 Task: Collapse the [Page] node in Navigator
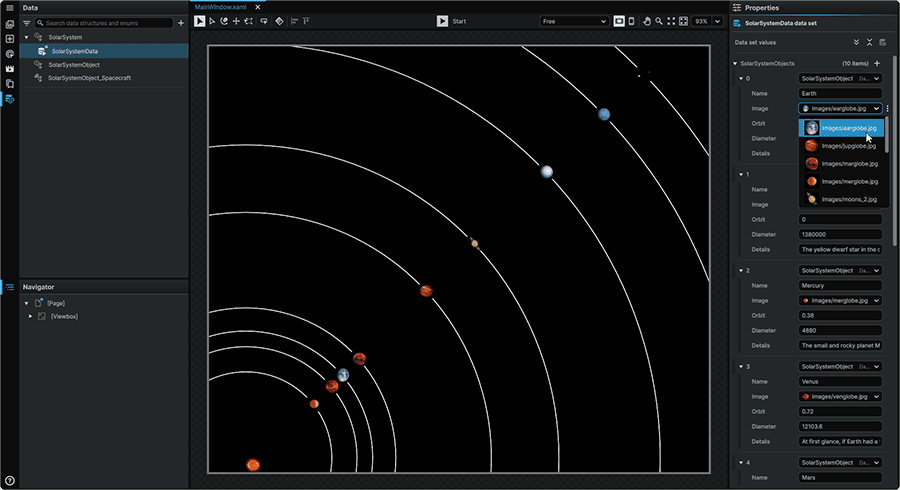(x=26, y=304)
